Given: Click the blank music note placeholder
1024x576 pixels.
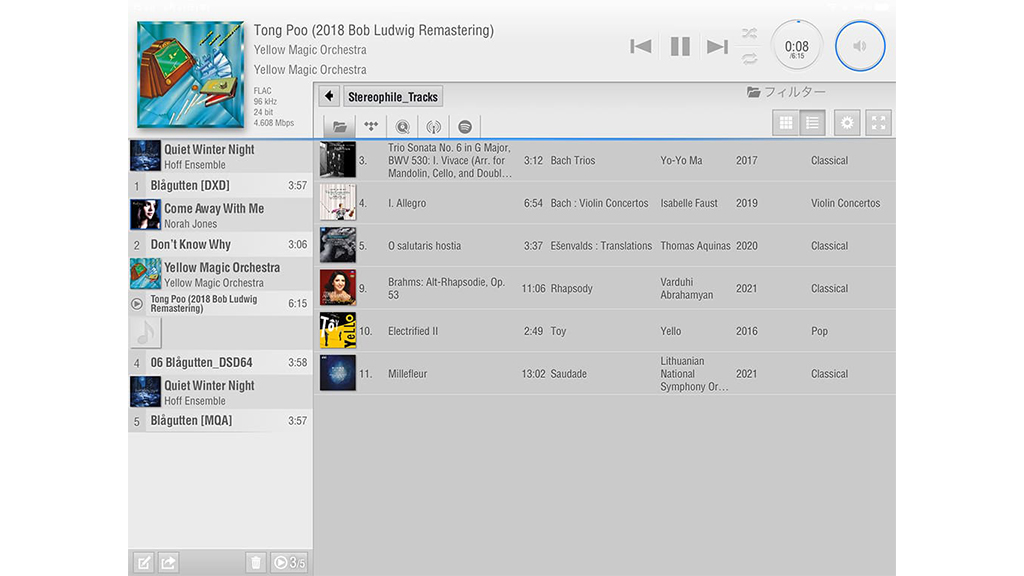Looking at the screenshot, I should (x=145, y=333).
